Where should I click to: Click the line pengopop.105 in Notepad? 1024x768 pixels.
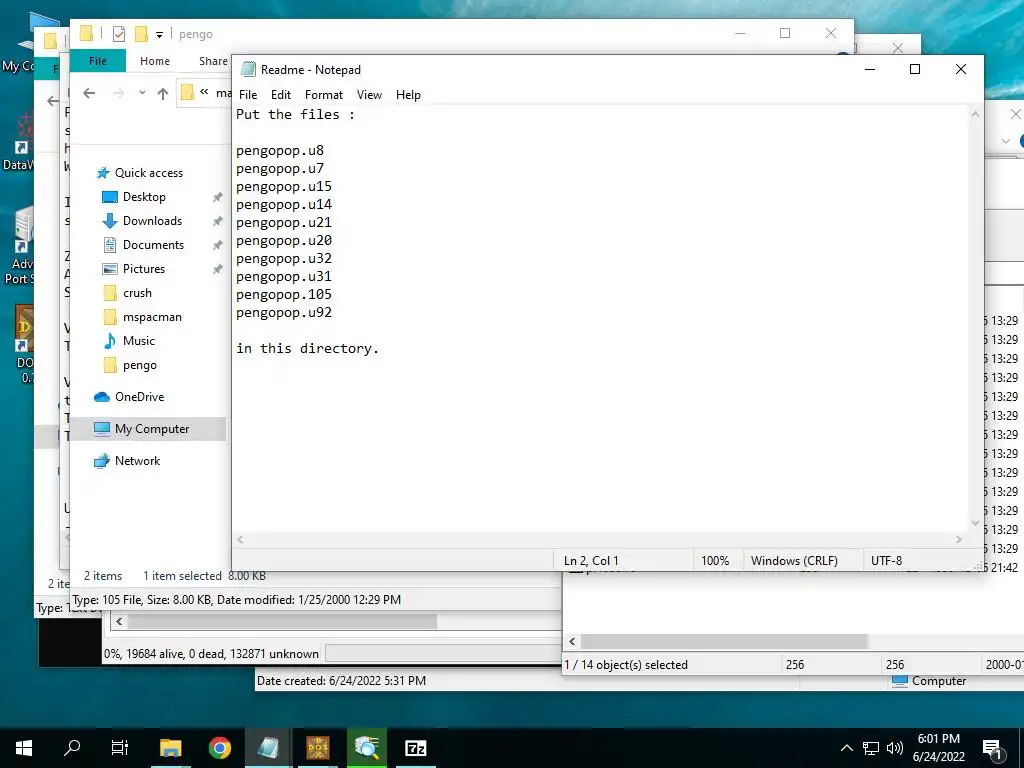(283, 295)
